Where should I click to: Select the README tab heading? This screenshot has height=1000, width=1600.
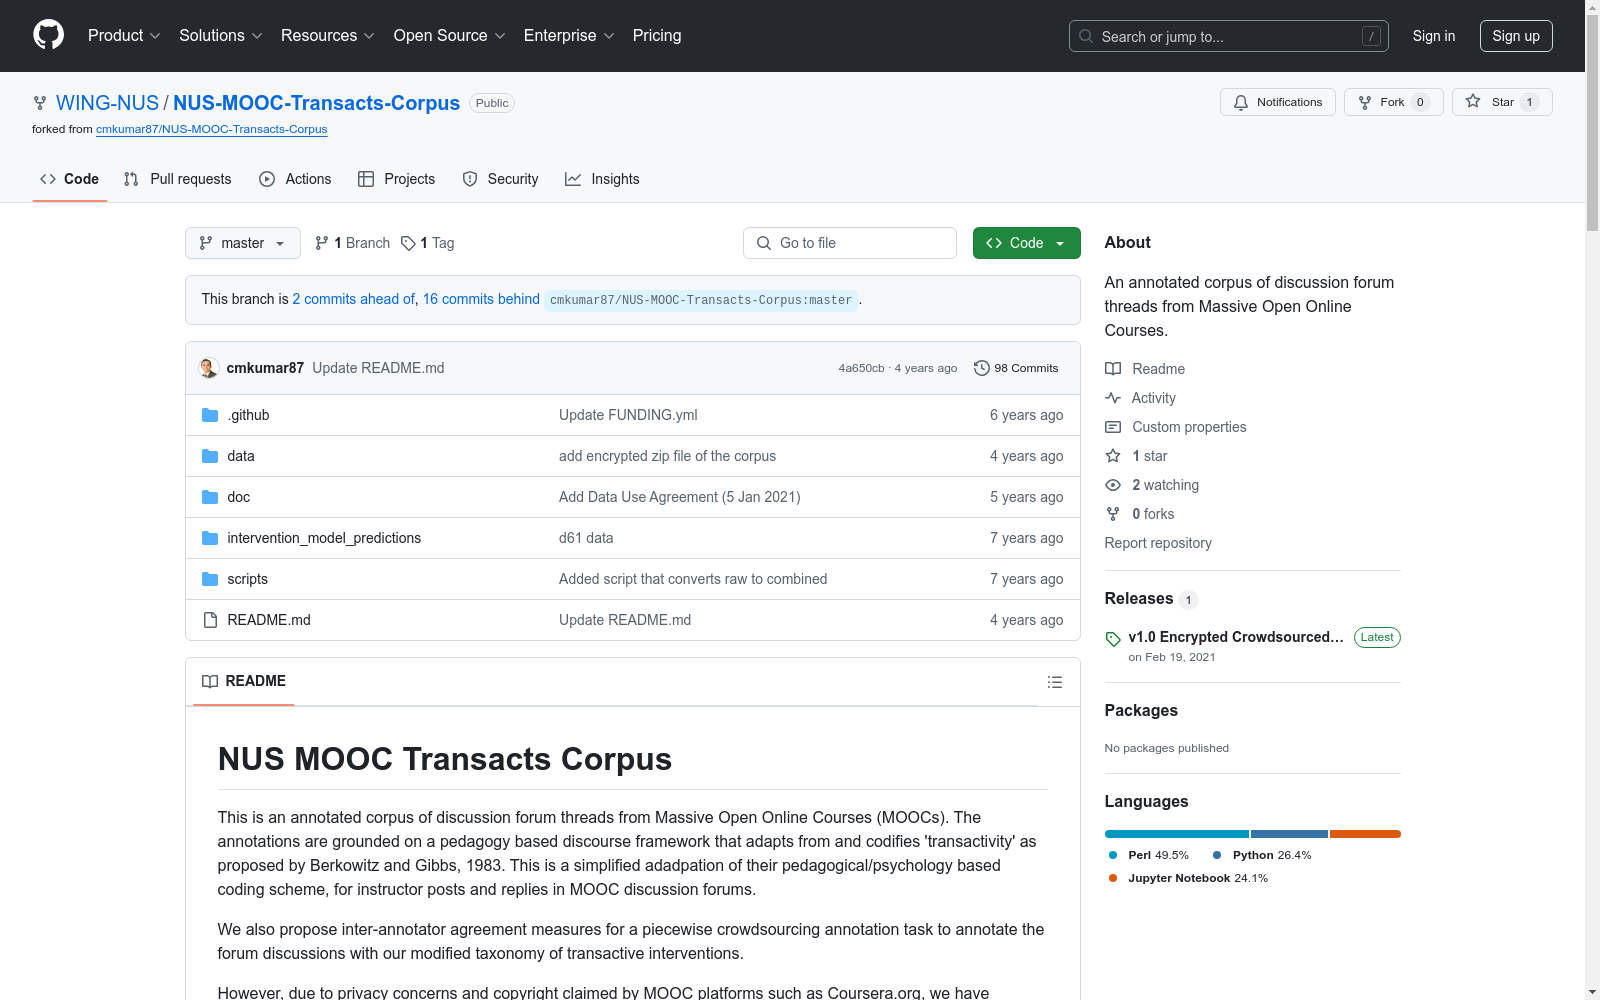[x=244, y=682]
